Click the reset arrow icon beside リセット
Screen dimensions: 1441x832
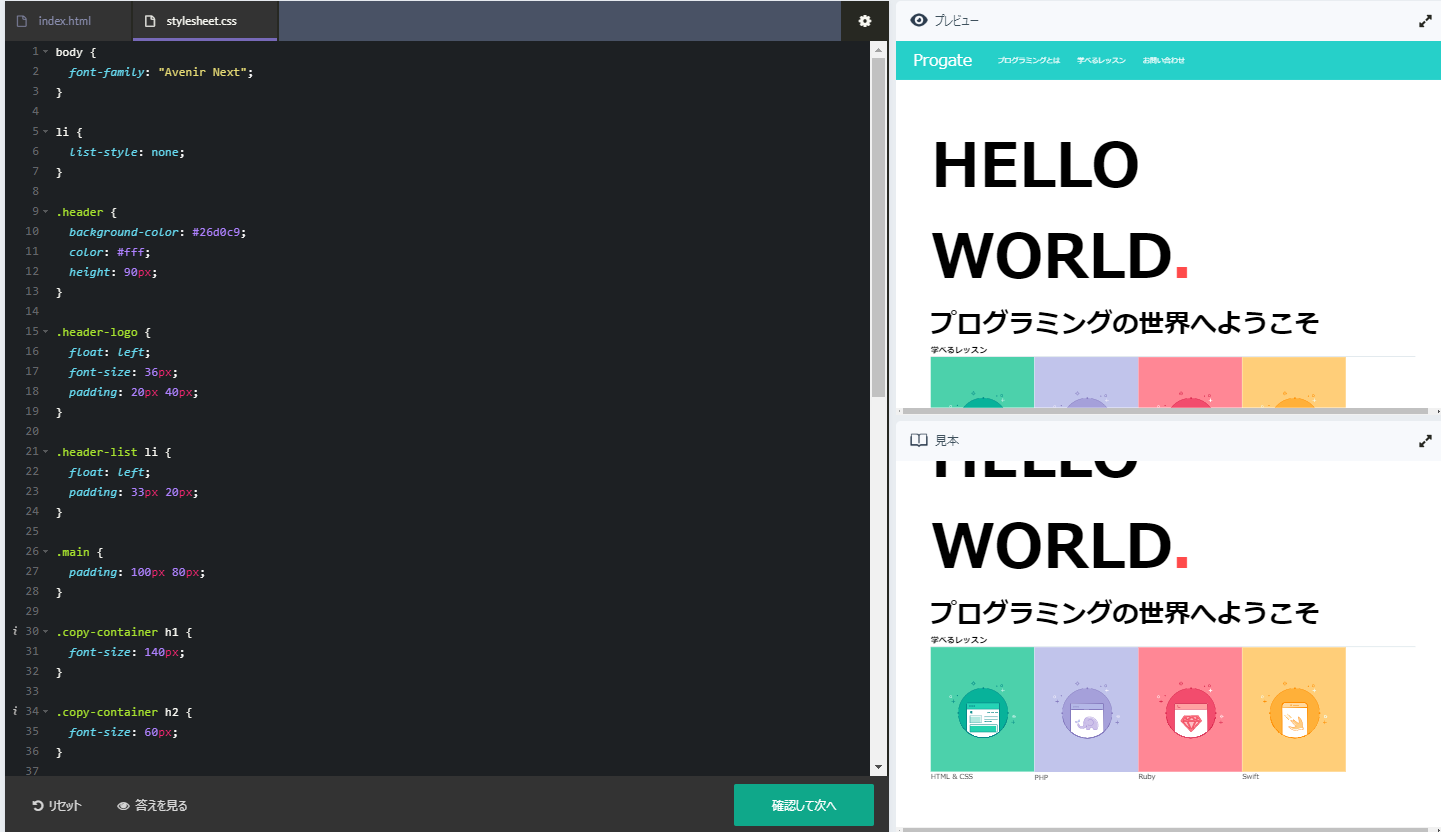coord(38,805)
